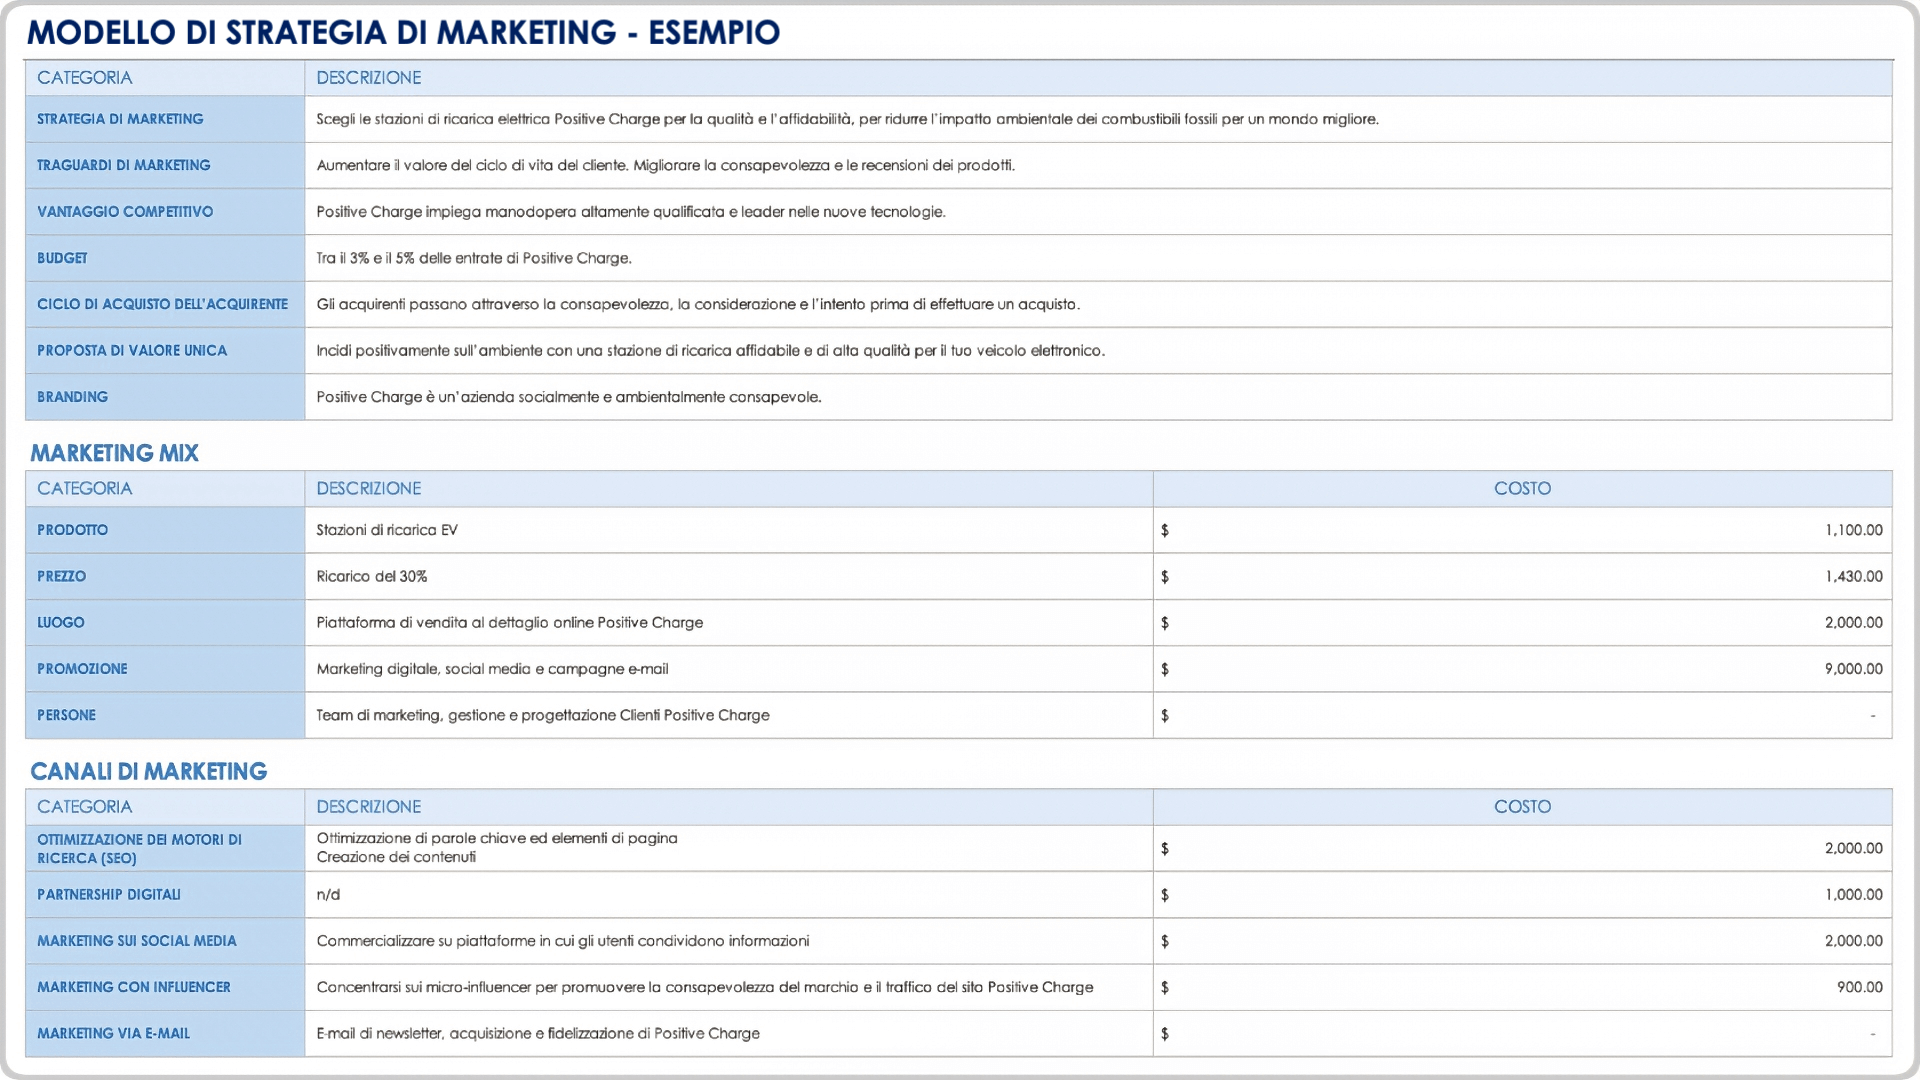1920x1080 pixels.
Task: Select the 'MARKETING VIA E-MAIL' category cell
Action: [x=165, y=1033]
